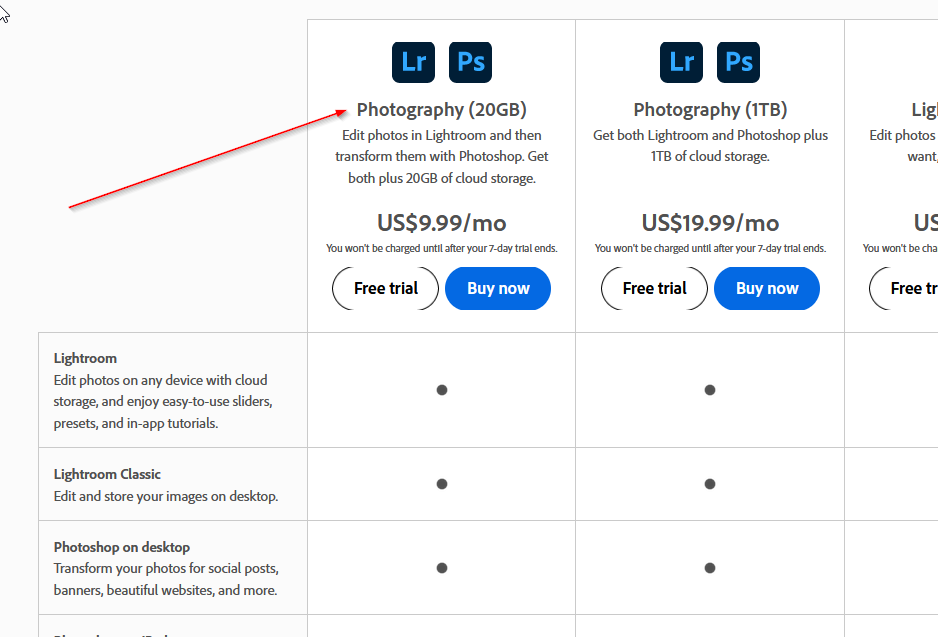
Task: Select the Photography (1TB) plan heading
Action: click(710, 110)
